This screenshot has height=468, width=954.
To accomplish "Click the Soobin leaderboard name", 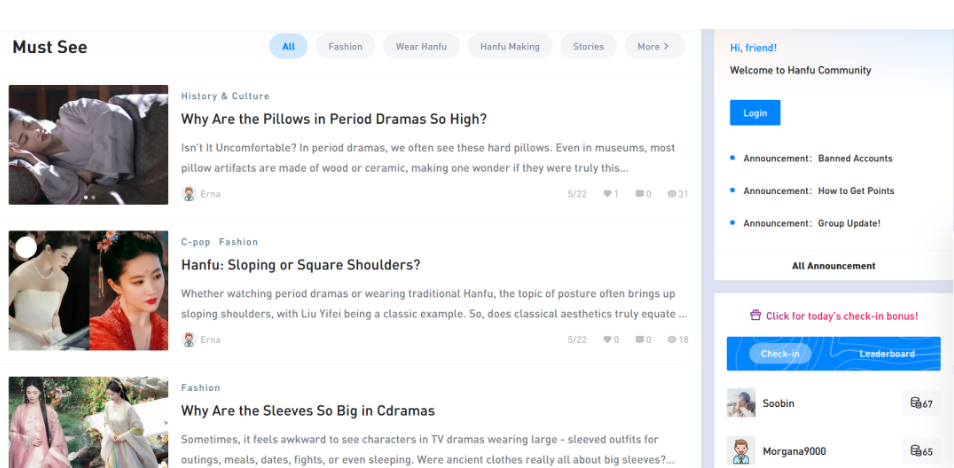I will click(x=778, y=403).
